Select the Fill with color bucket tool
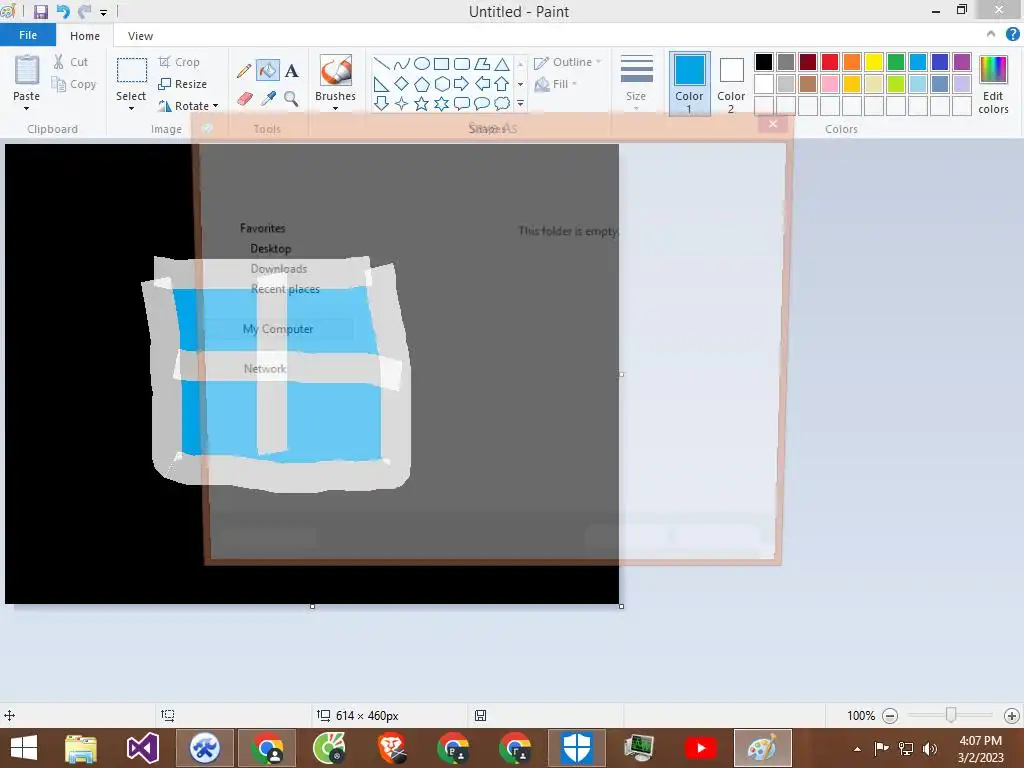The image size is (1024, 768). coord(268,71)
